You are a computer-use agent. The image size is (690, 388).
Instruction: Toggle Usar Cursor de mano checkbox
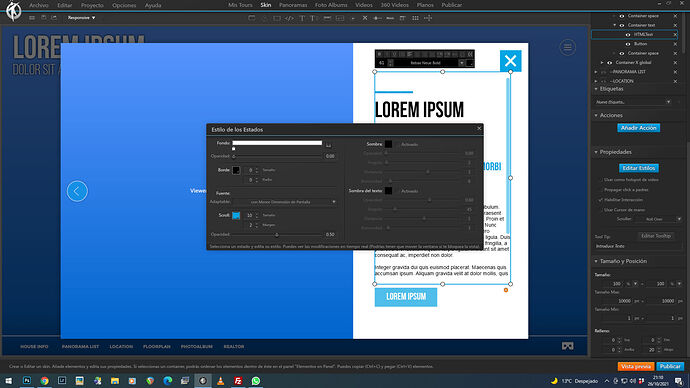click(x=601, y=210)
